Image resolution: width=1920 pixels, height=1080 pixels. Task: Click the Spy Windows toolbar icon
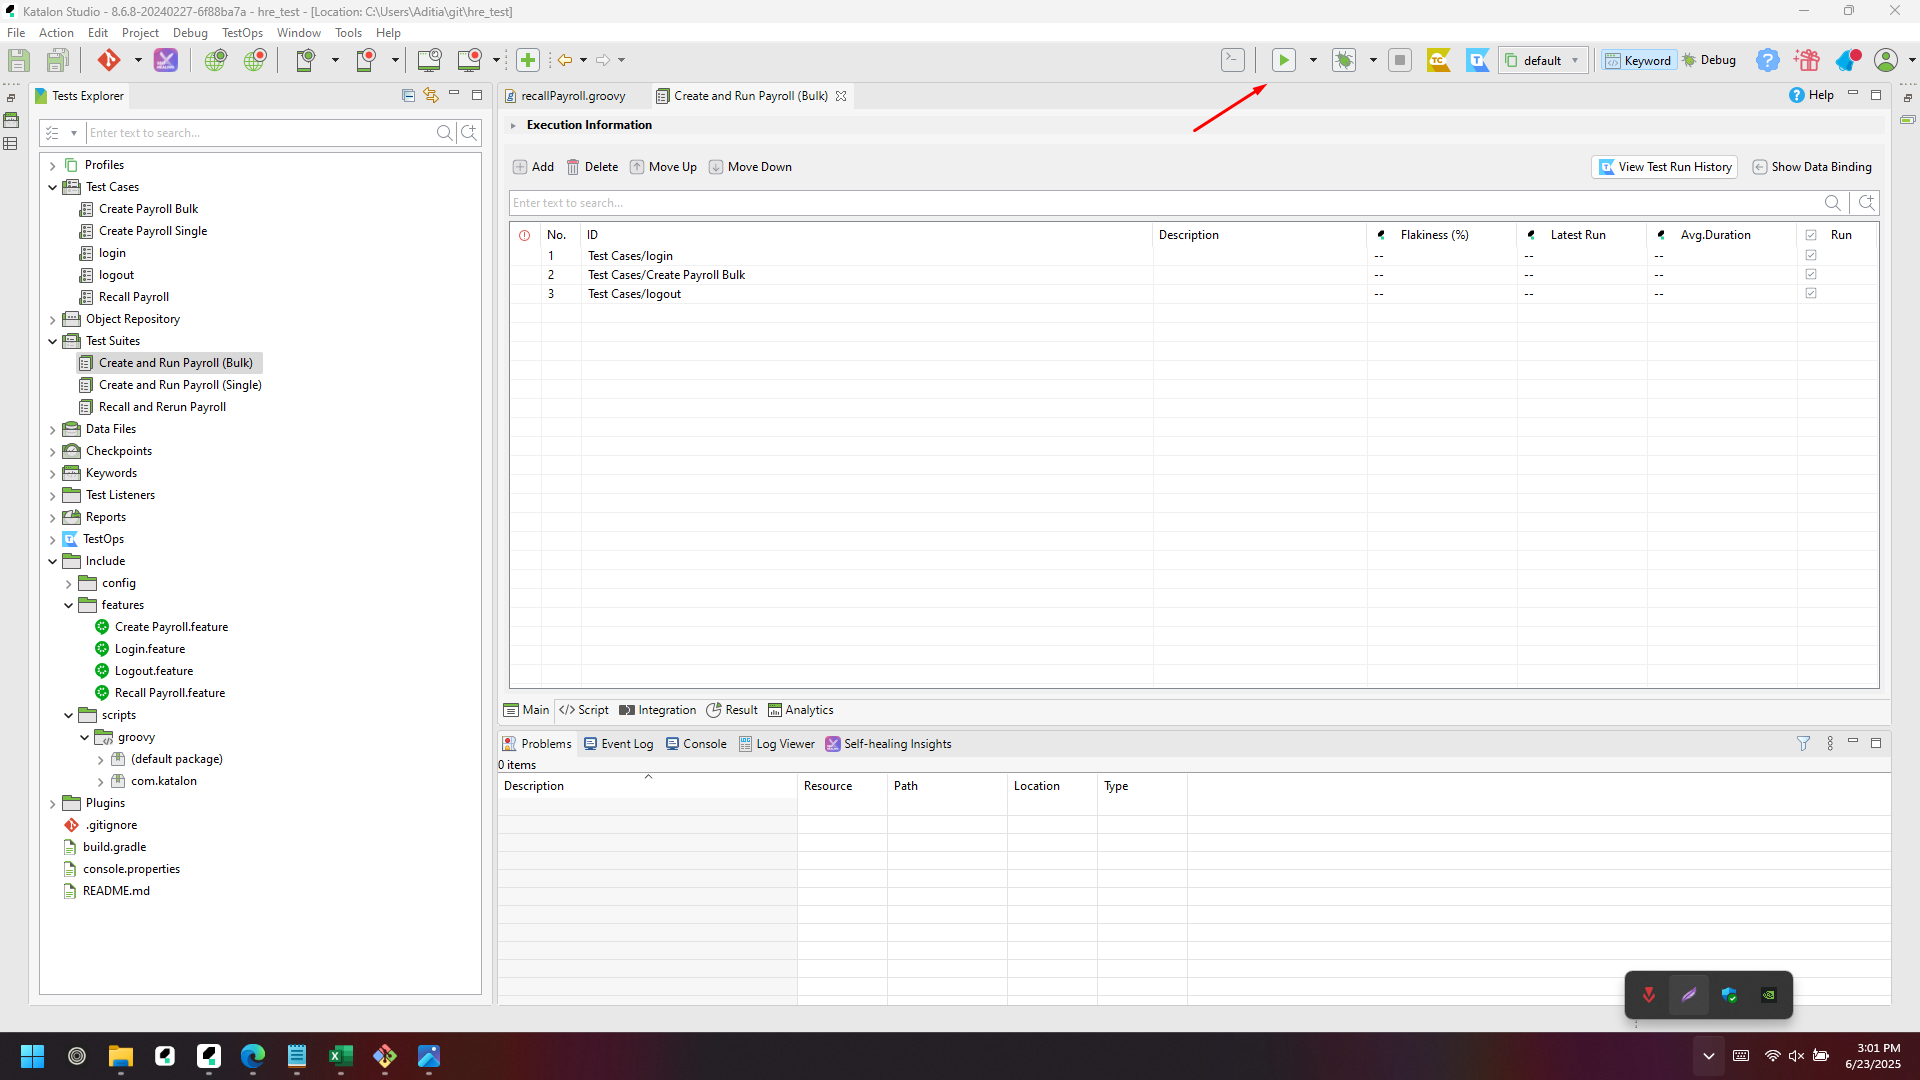tap(430, 60)
